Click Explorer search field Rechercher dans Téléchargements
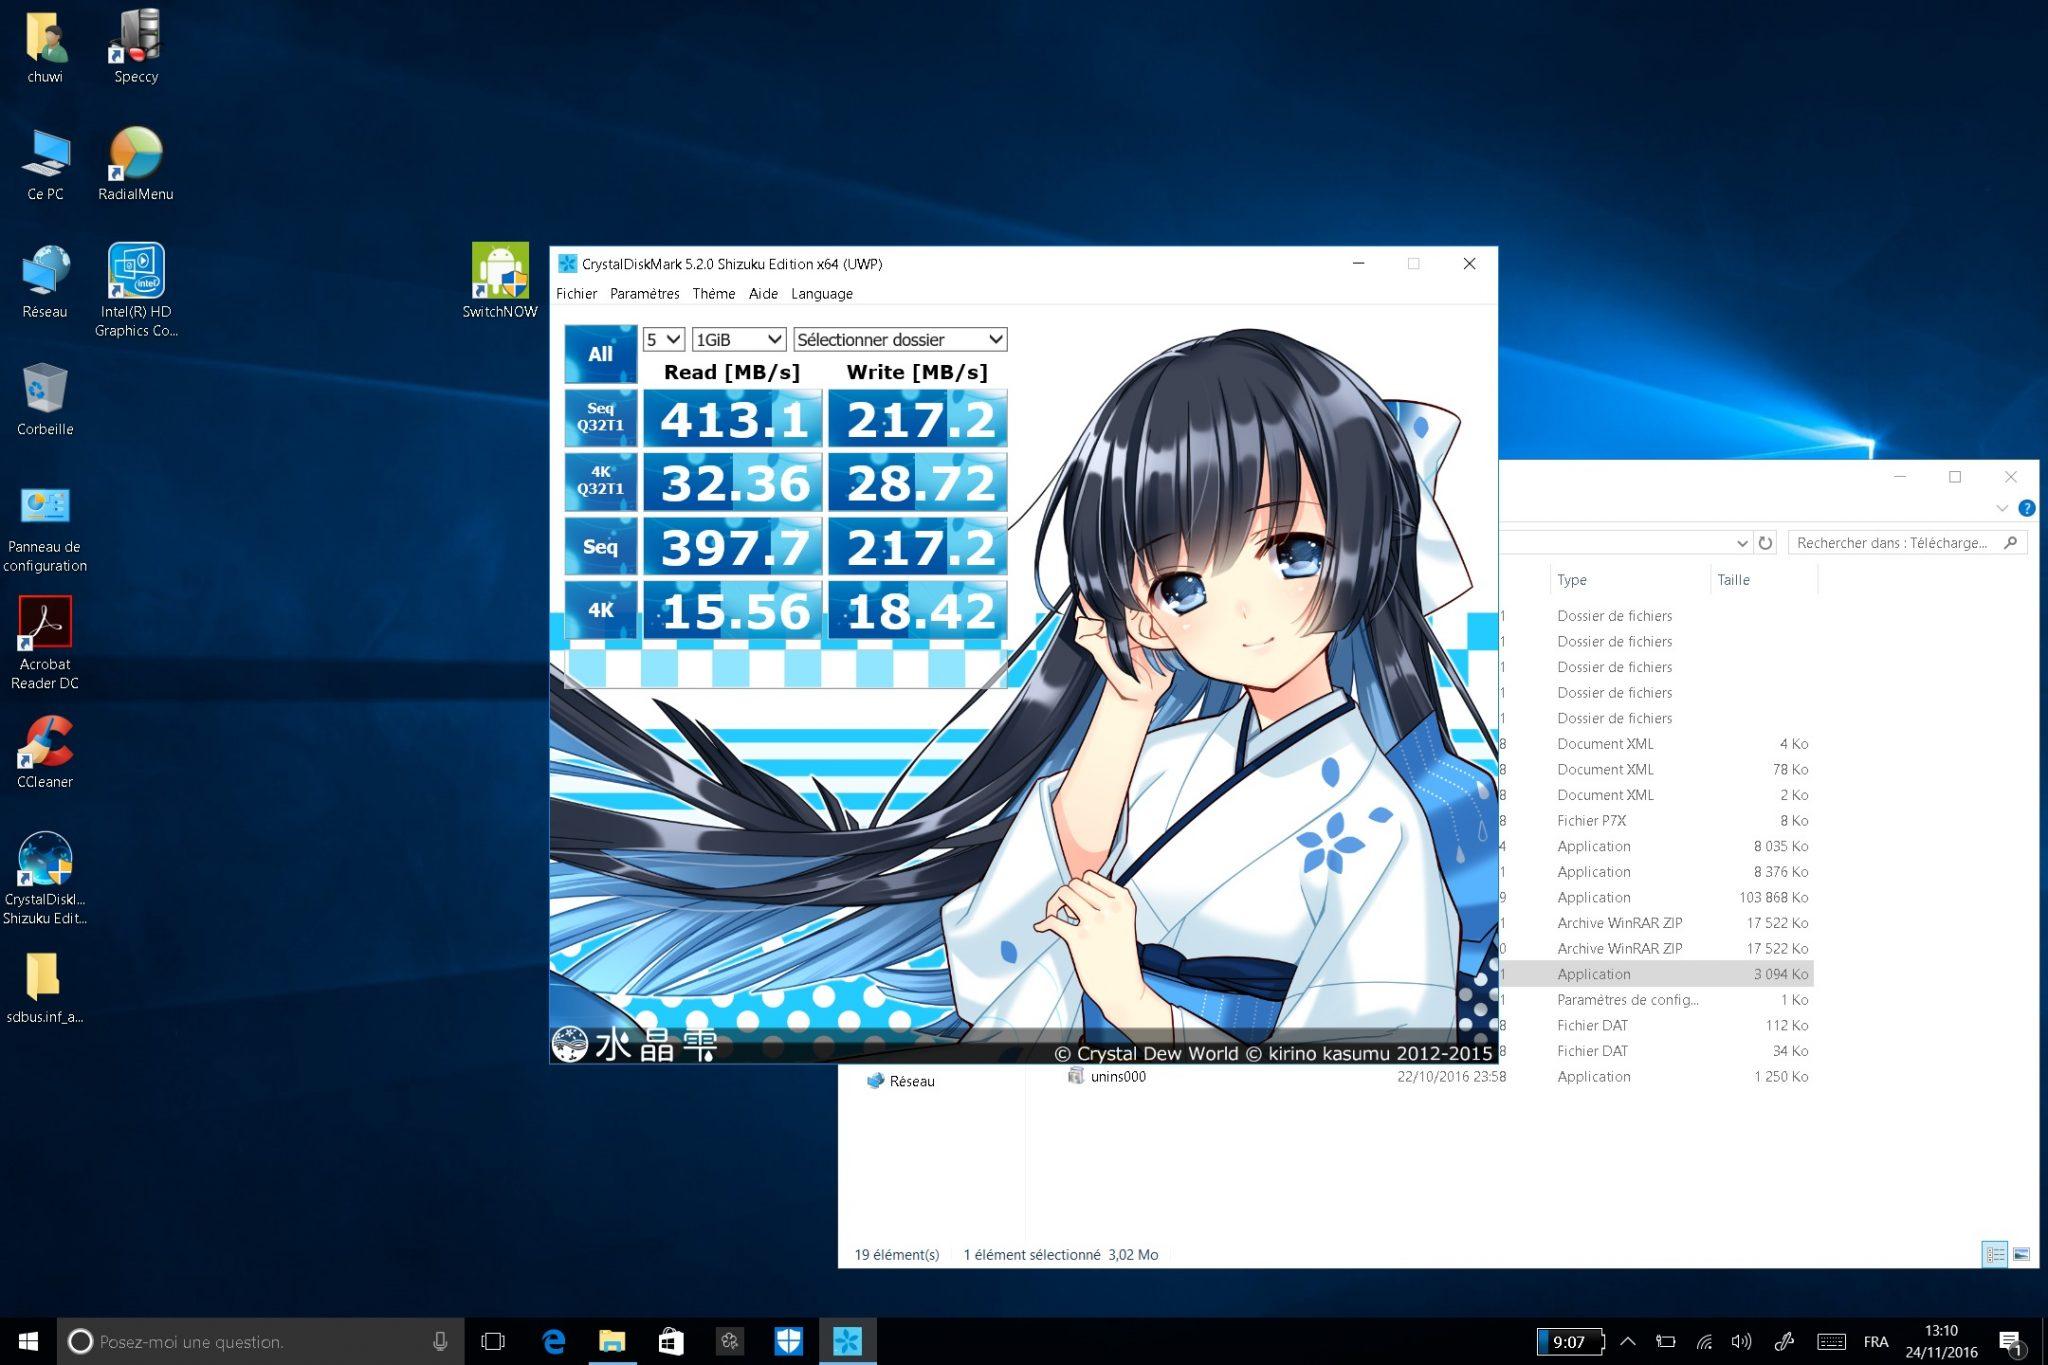 tap(1892, 542)
